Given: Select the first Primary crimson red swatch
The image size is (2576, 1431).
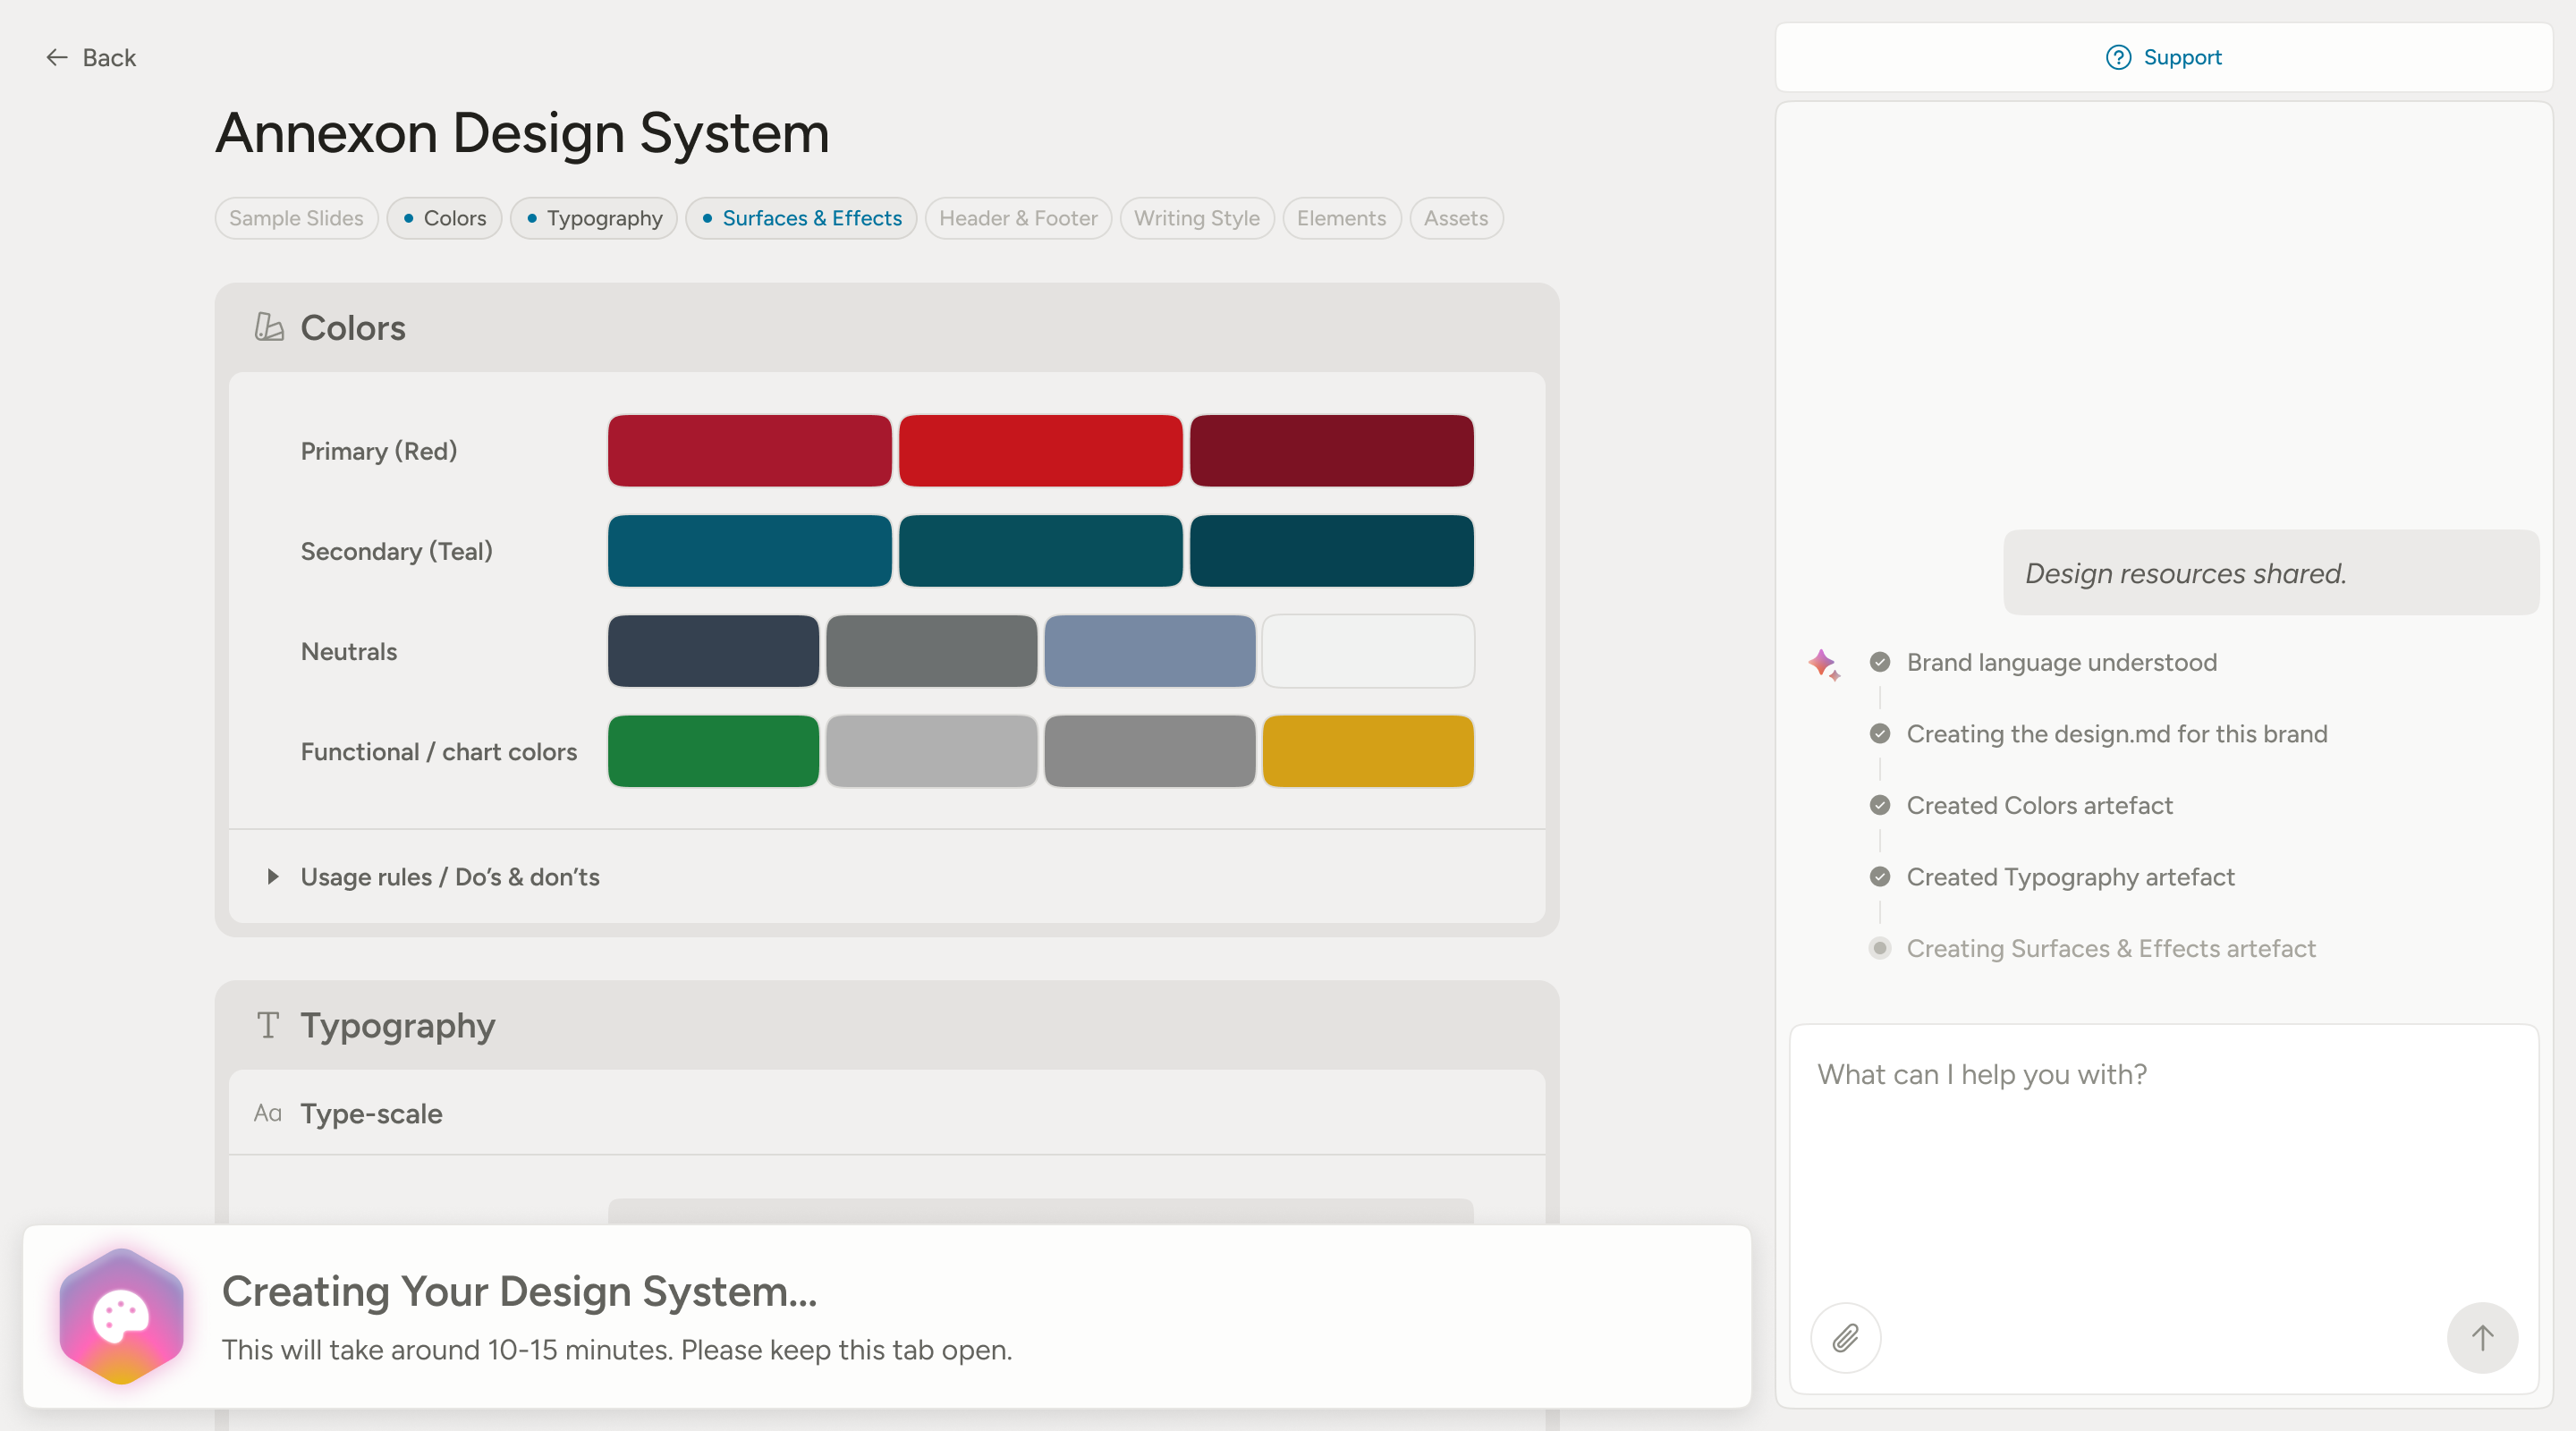Looking at the screenshot, I should 749,451.
